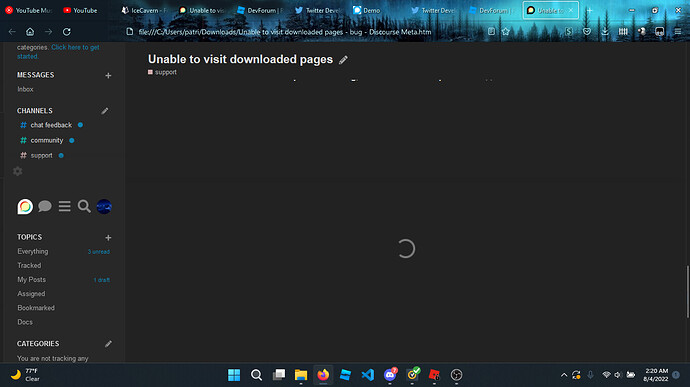Click the Firefox icon in the taskbar
The image size is (690, 387).
point(323,375)
